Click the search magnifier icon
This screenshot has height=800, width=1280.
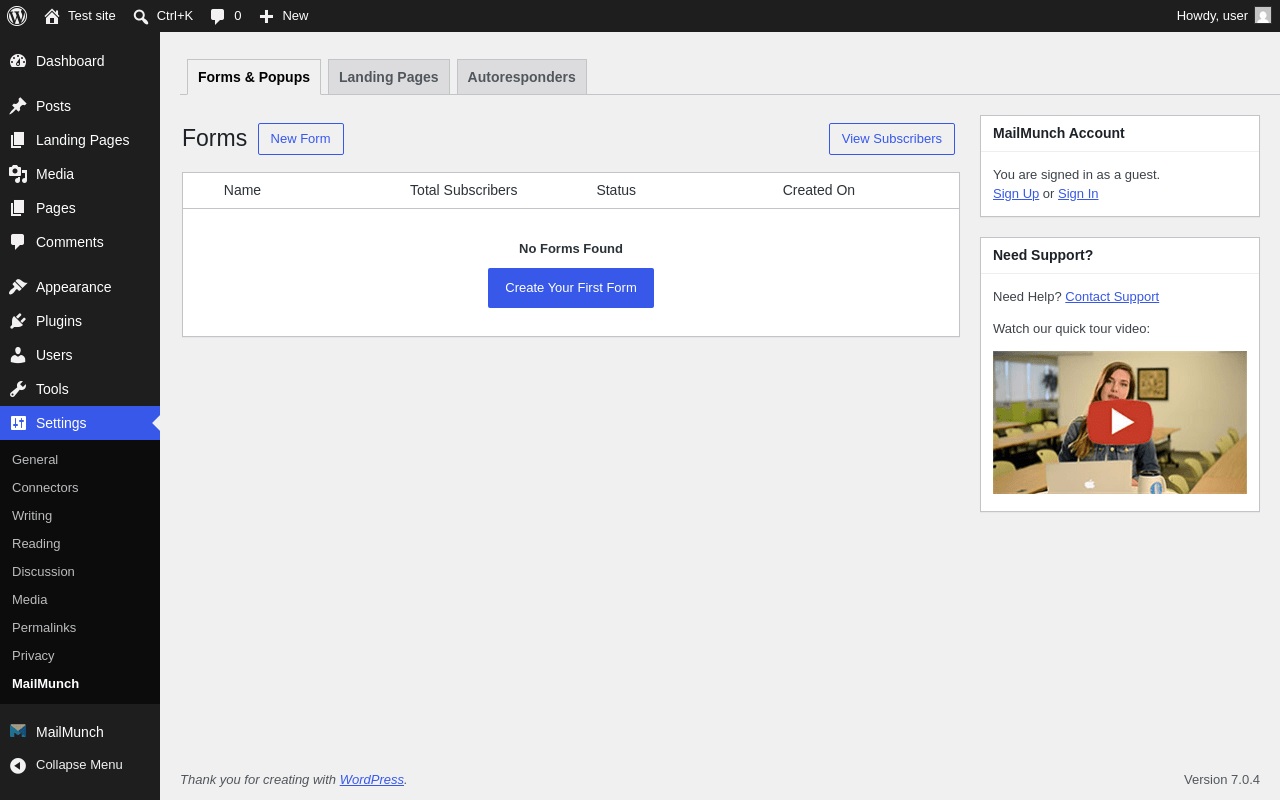pyautogui.click(x=141, y=16)
